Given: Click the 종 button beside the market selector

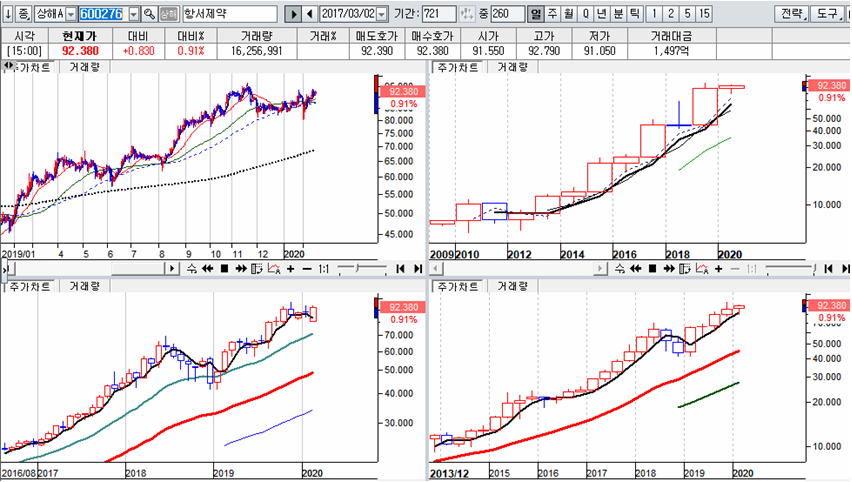Looking at the screenshot, I should tap(23, 14).
